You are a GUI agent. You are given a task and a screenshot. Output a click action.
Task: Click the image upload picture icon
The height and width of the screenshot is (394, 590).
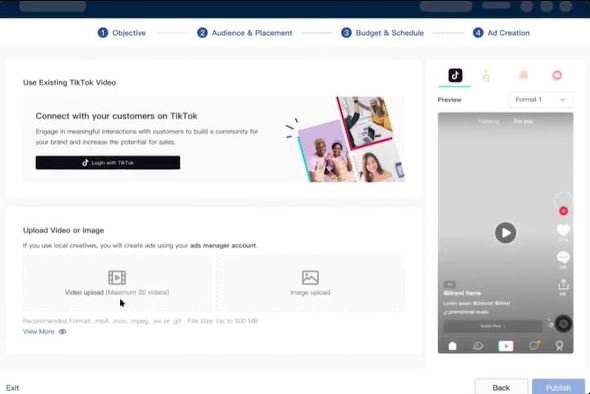click(x=310, y=277)
